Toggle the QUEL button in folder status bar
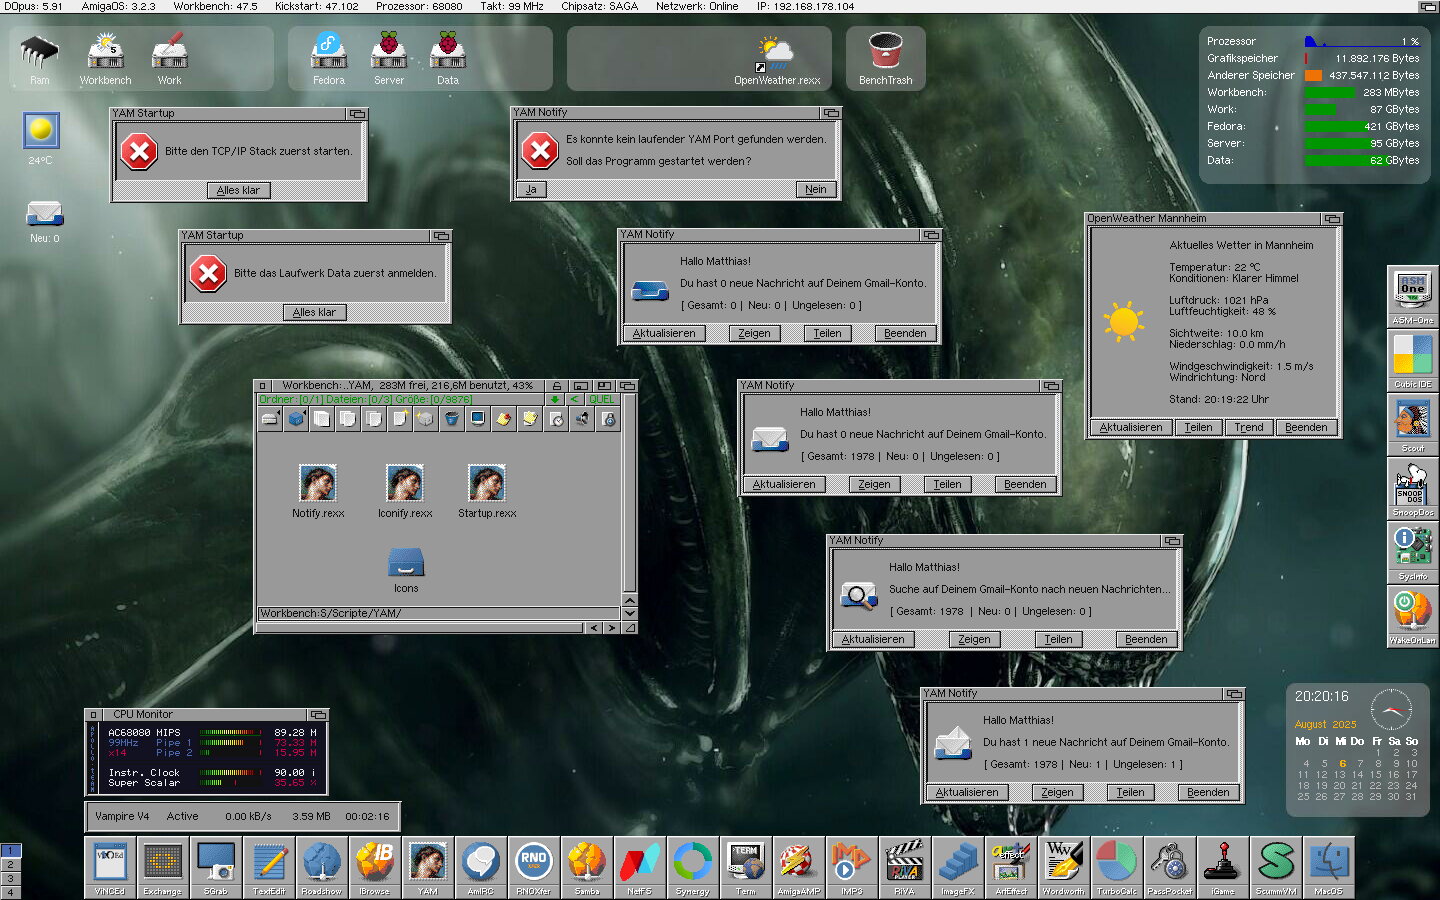The height and width of the screenshot is (900, 1440). click(x=602, y=400)
